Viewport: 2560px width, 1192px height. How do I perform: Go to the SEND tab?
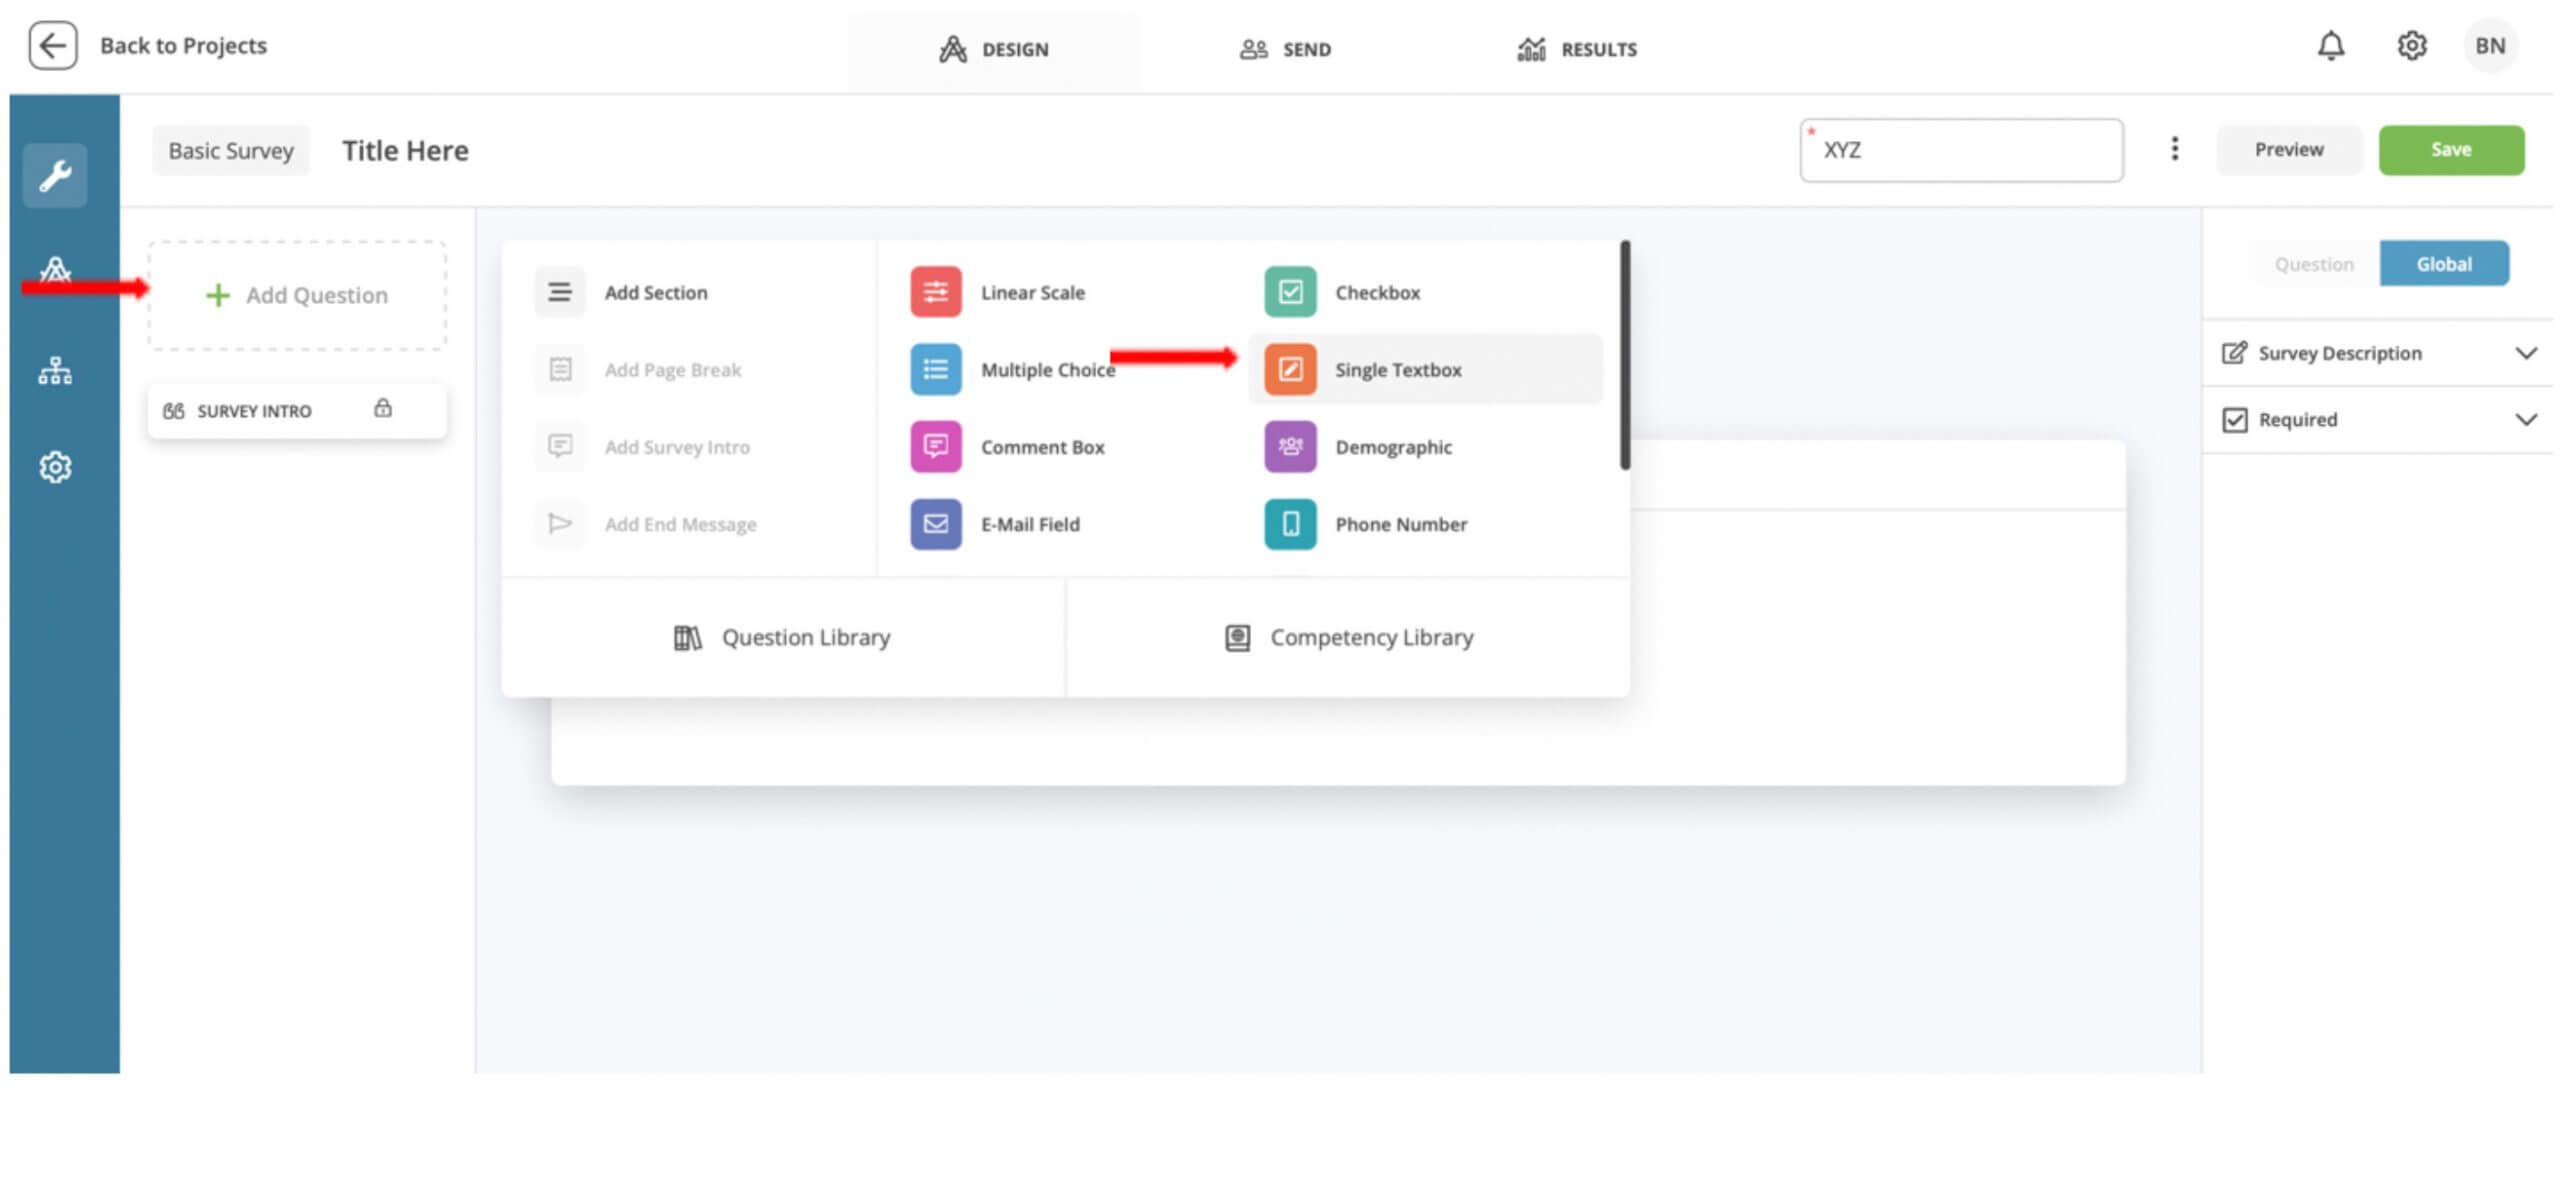tap(1286, 49)
